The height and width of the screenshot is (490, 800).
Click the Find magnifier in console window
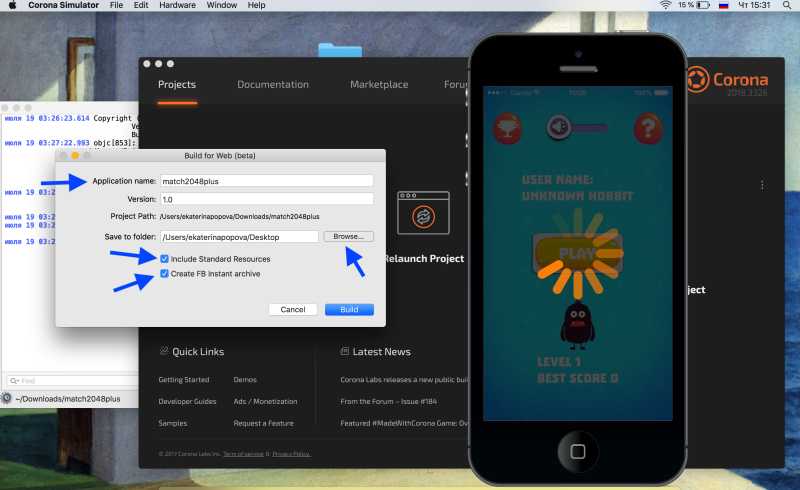click(x=14, y=381)
